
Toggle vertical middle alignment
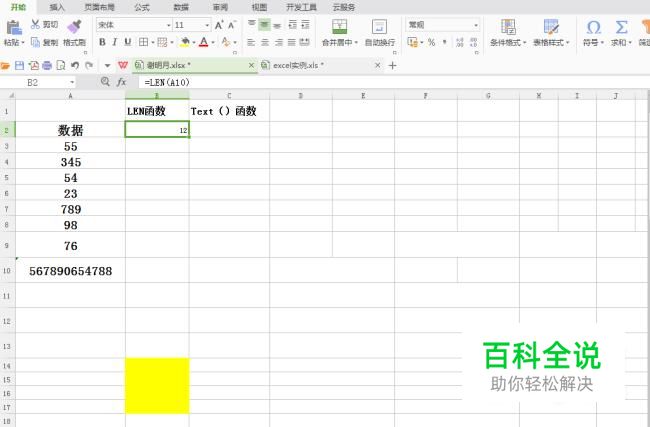click(264, 24)
